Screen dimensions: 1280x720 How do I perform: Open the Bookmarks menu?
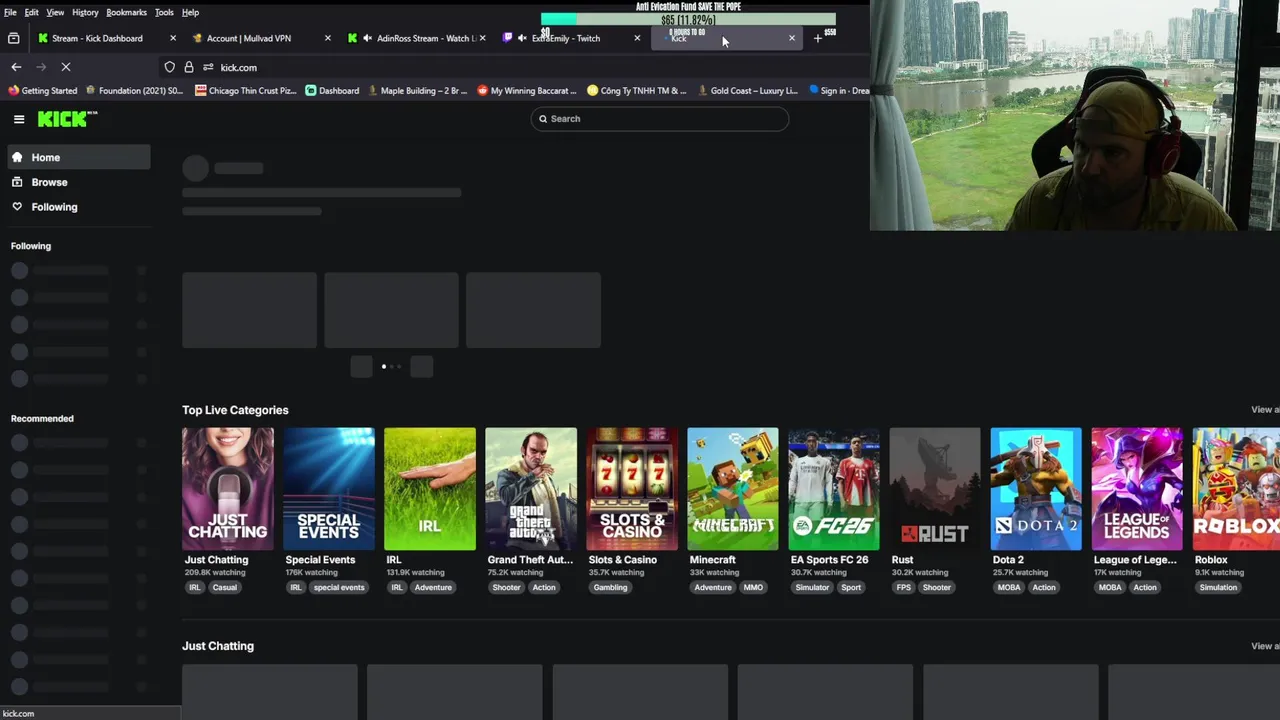click(x=126, y=12)
